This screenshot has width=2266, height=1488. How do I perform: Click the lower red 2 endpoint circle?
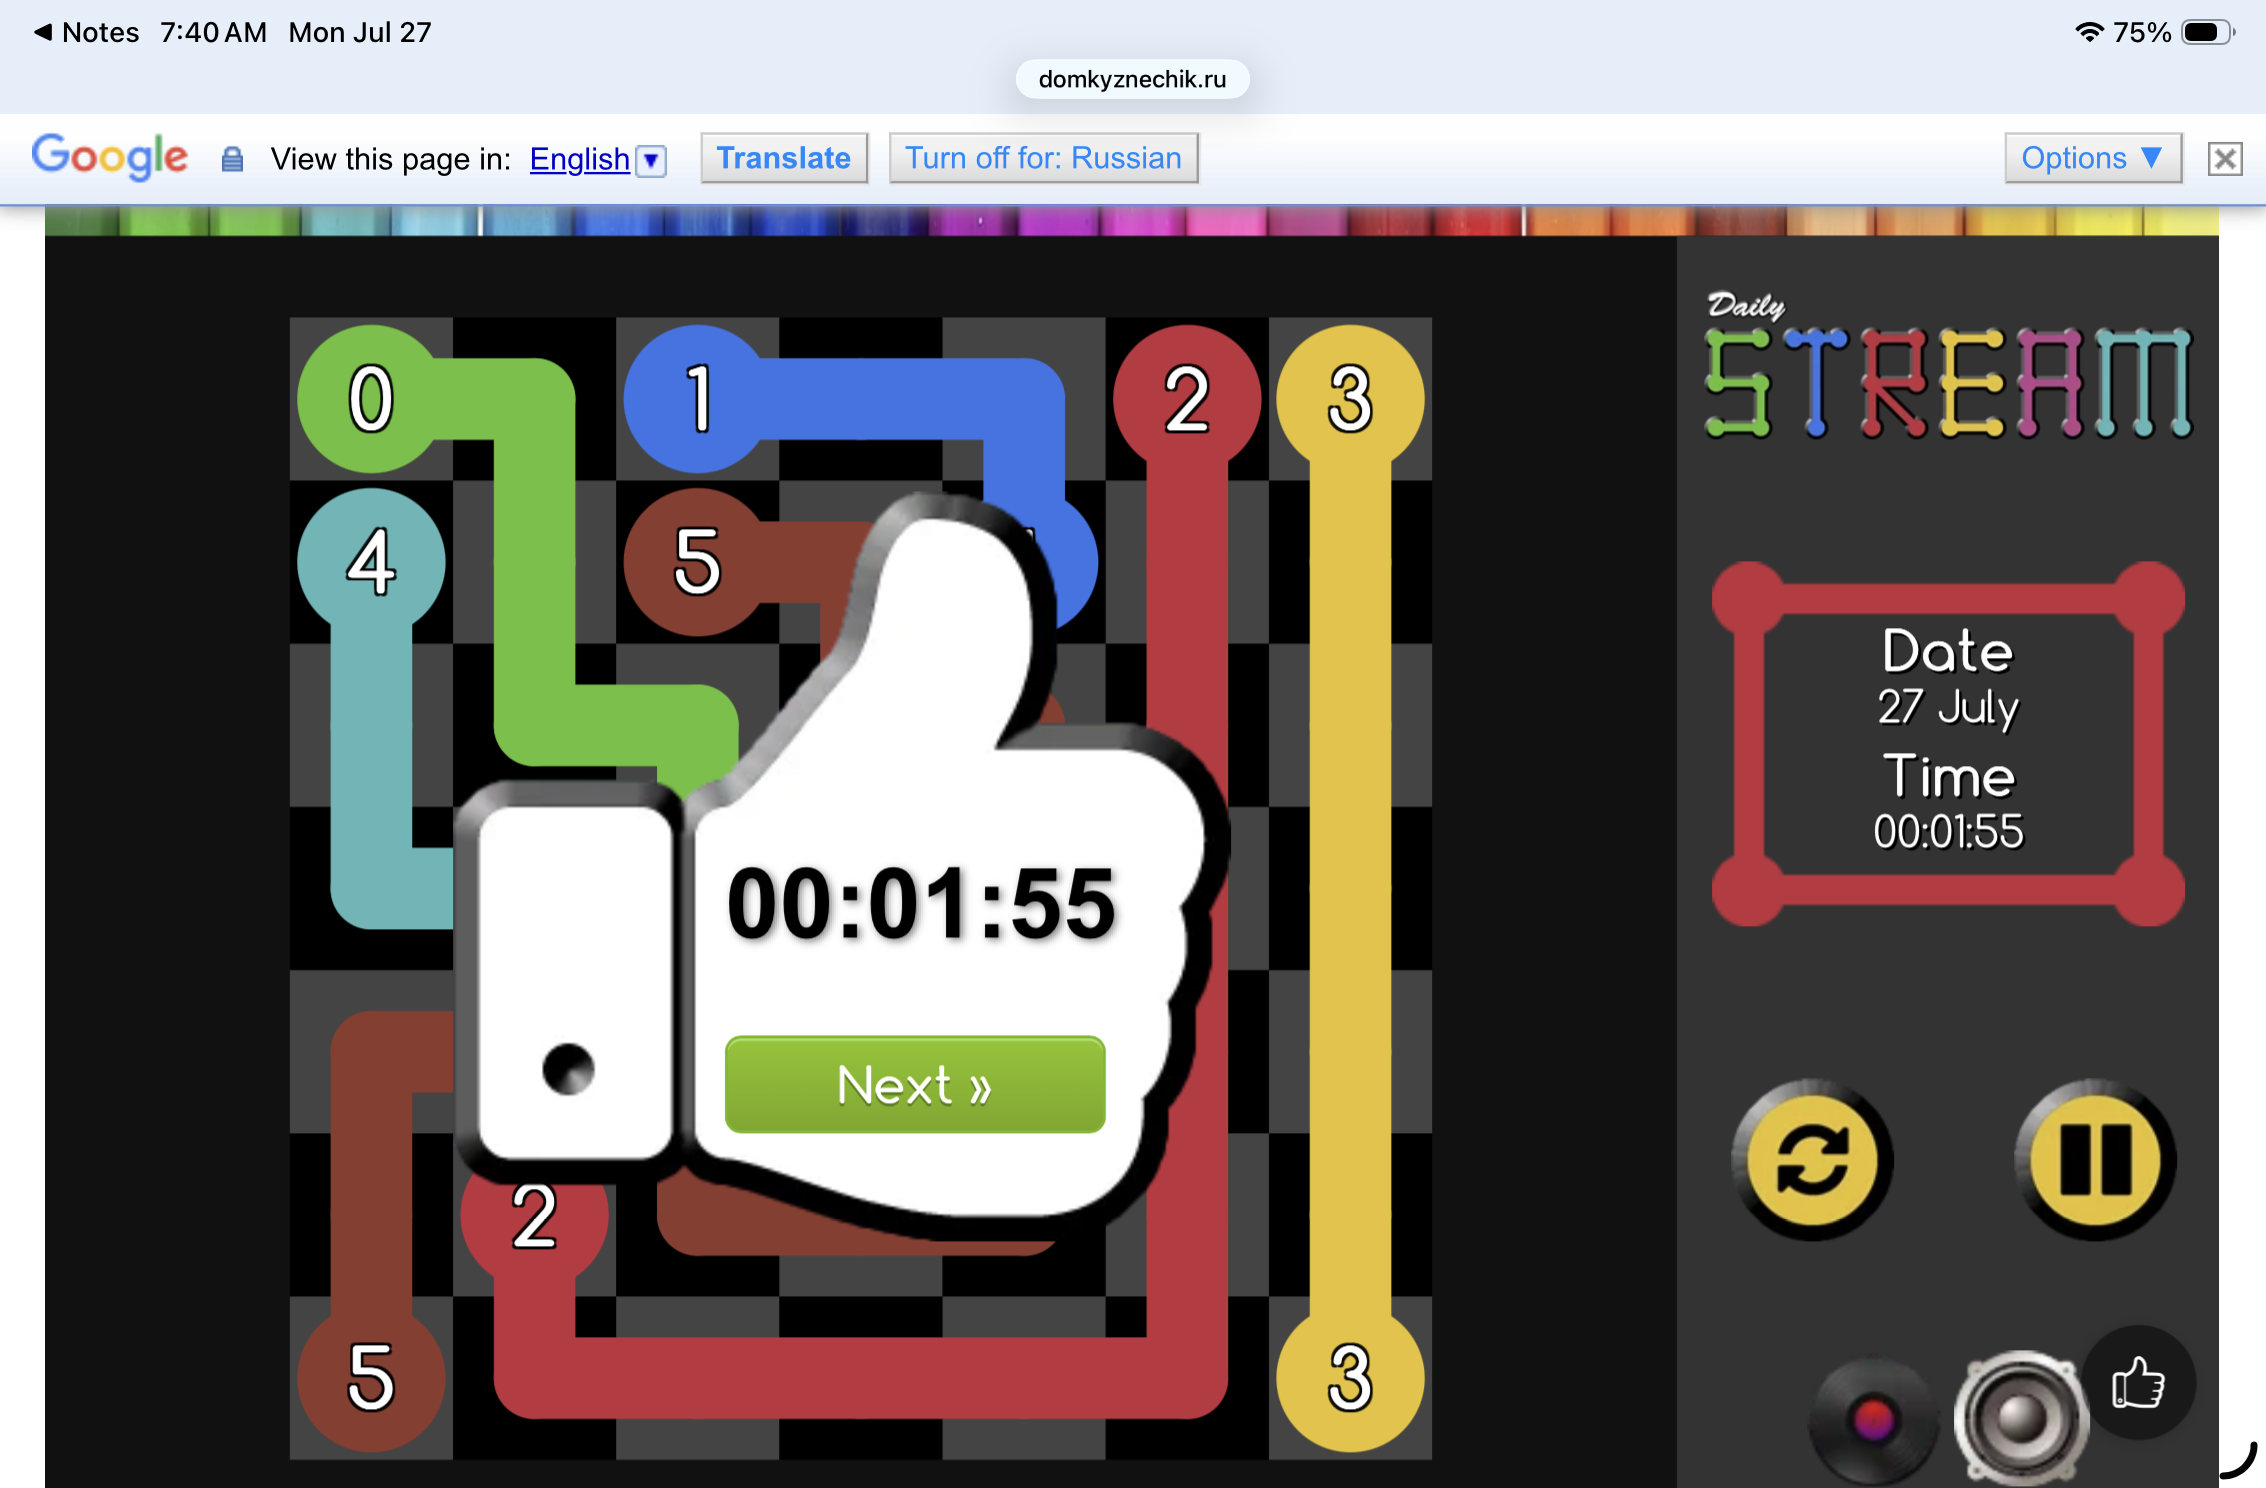pos(534,1216)
